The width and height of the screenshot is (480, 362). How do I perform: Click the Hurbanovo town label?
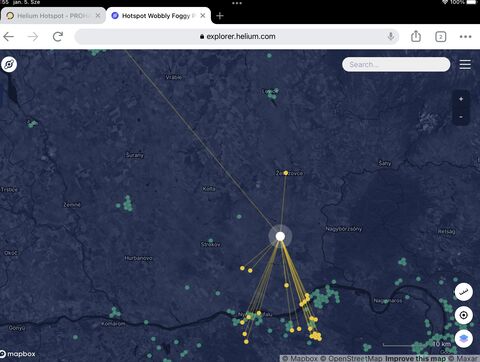click(139, 258)
